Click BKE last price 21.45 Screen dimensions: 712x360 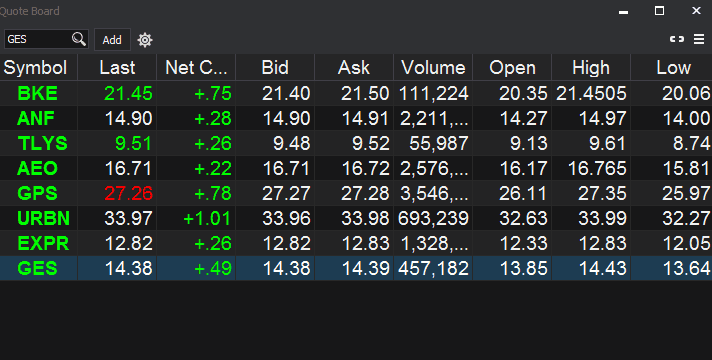click(129, 94)
